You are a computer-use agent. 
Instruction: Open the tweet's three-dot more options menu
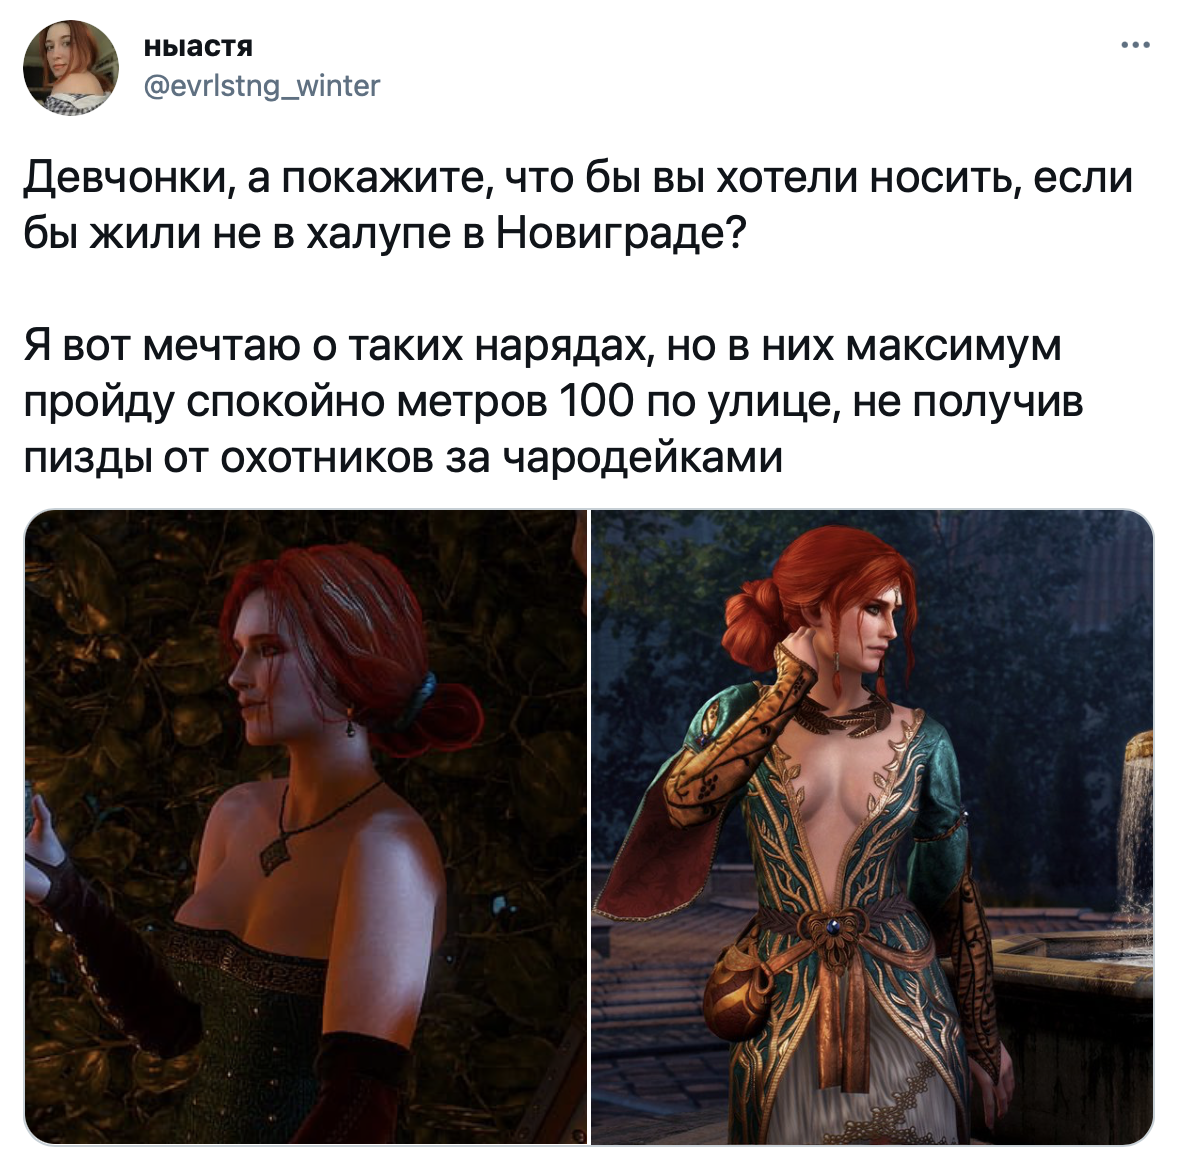[x=1135, y=46]
